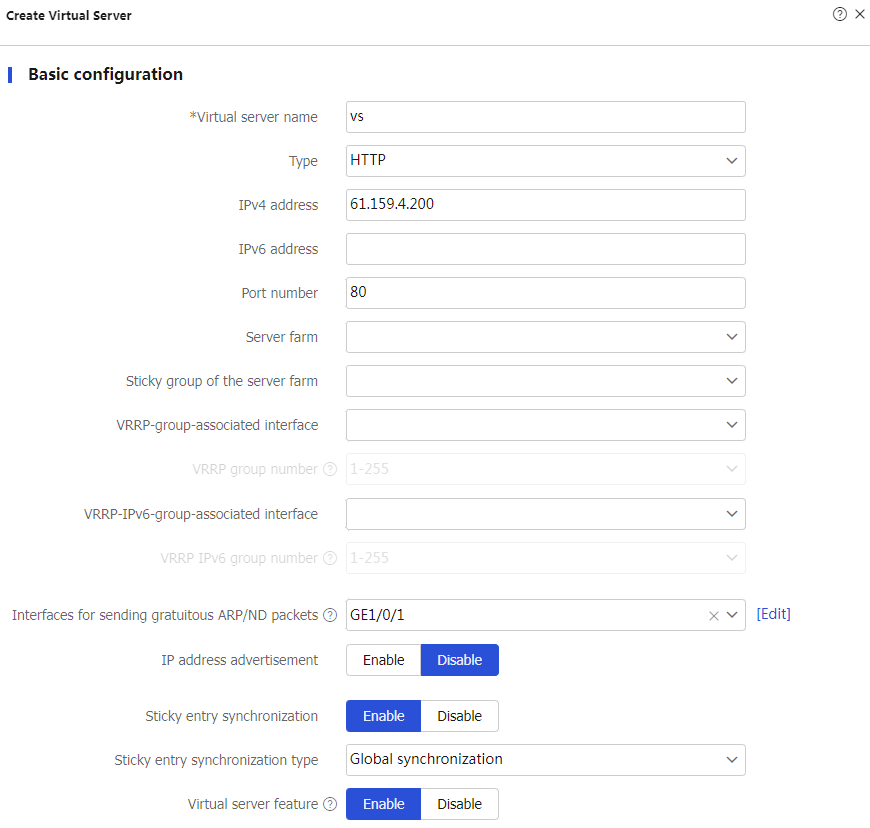Screen dimensions: 870x828
Task: Close the Create Virtual Server dialog
Action: coord(860,15)
